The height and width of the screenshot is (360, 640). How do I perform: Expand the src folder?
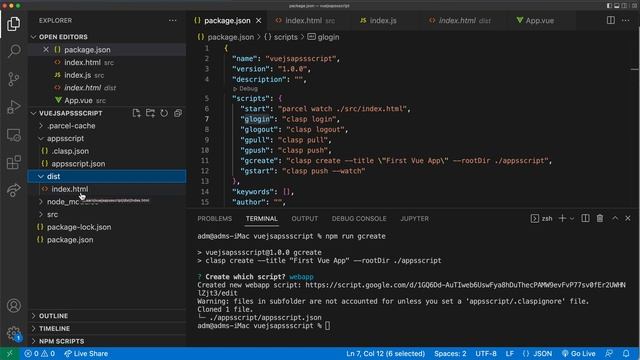[x=107, y=214]
